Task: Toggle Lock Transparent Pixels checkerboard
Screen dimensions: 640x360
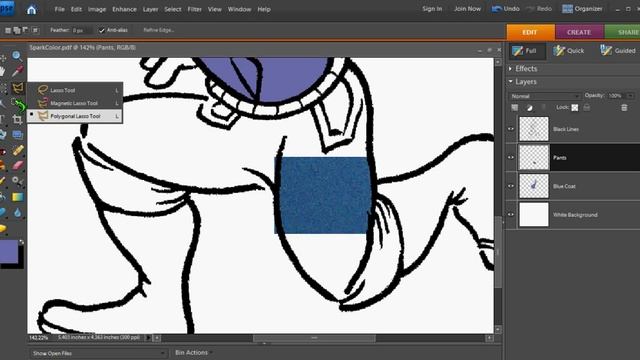Action: 575,108
